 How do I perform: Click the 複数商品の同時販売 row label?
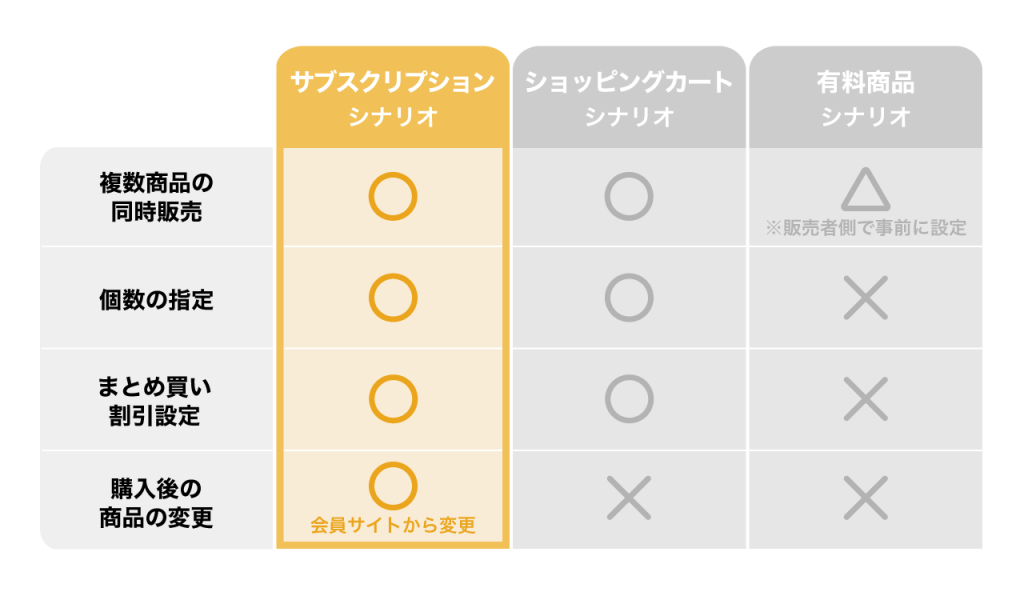pyautogui.click(x=156, y=197)
